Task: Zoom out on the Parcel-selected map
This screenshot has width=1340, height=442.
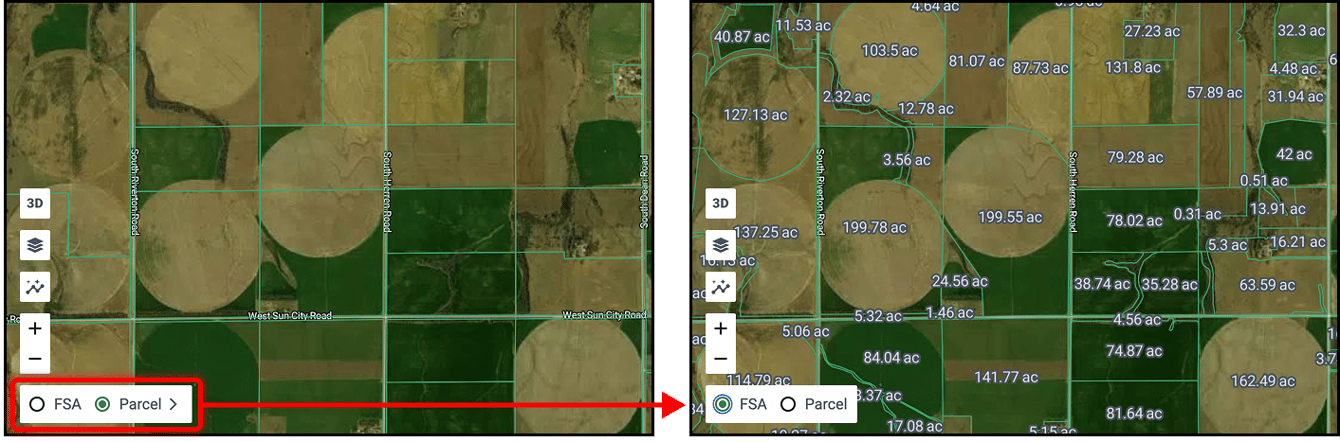Action: point(35,358)
